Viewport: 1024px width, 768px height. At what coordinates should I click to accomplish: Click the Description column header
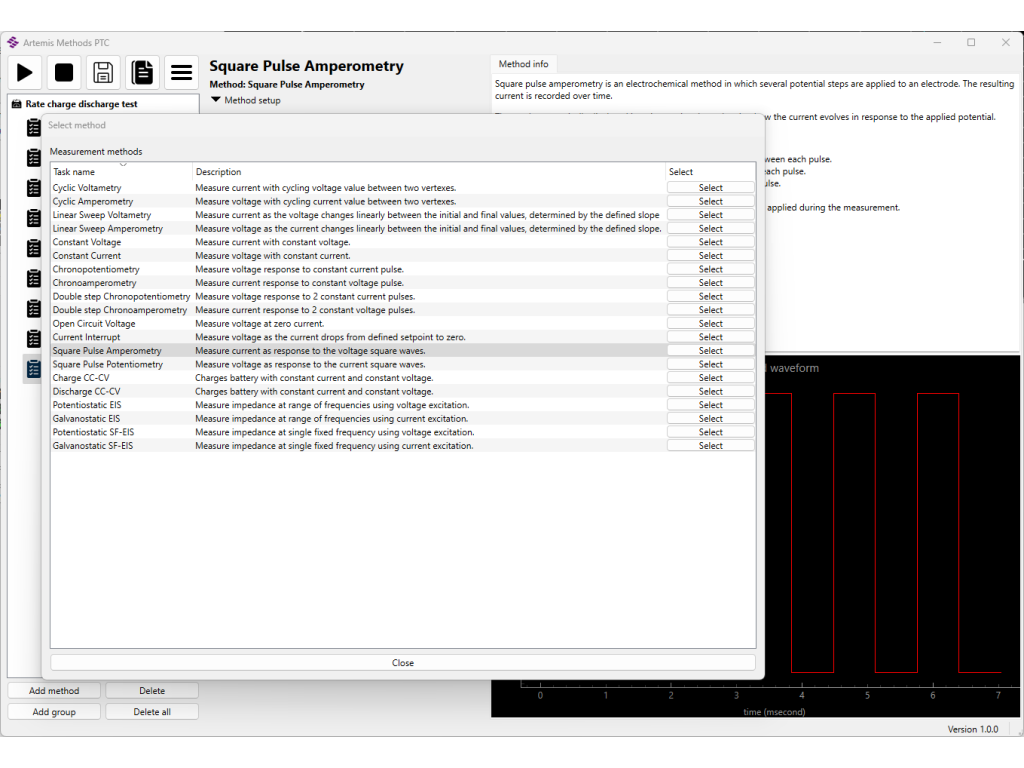pyautogui.click(x=218, y=172)
